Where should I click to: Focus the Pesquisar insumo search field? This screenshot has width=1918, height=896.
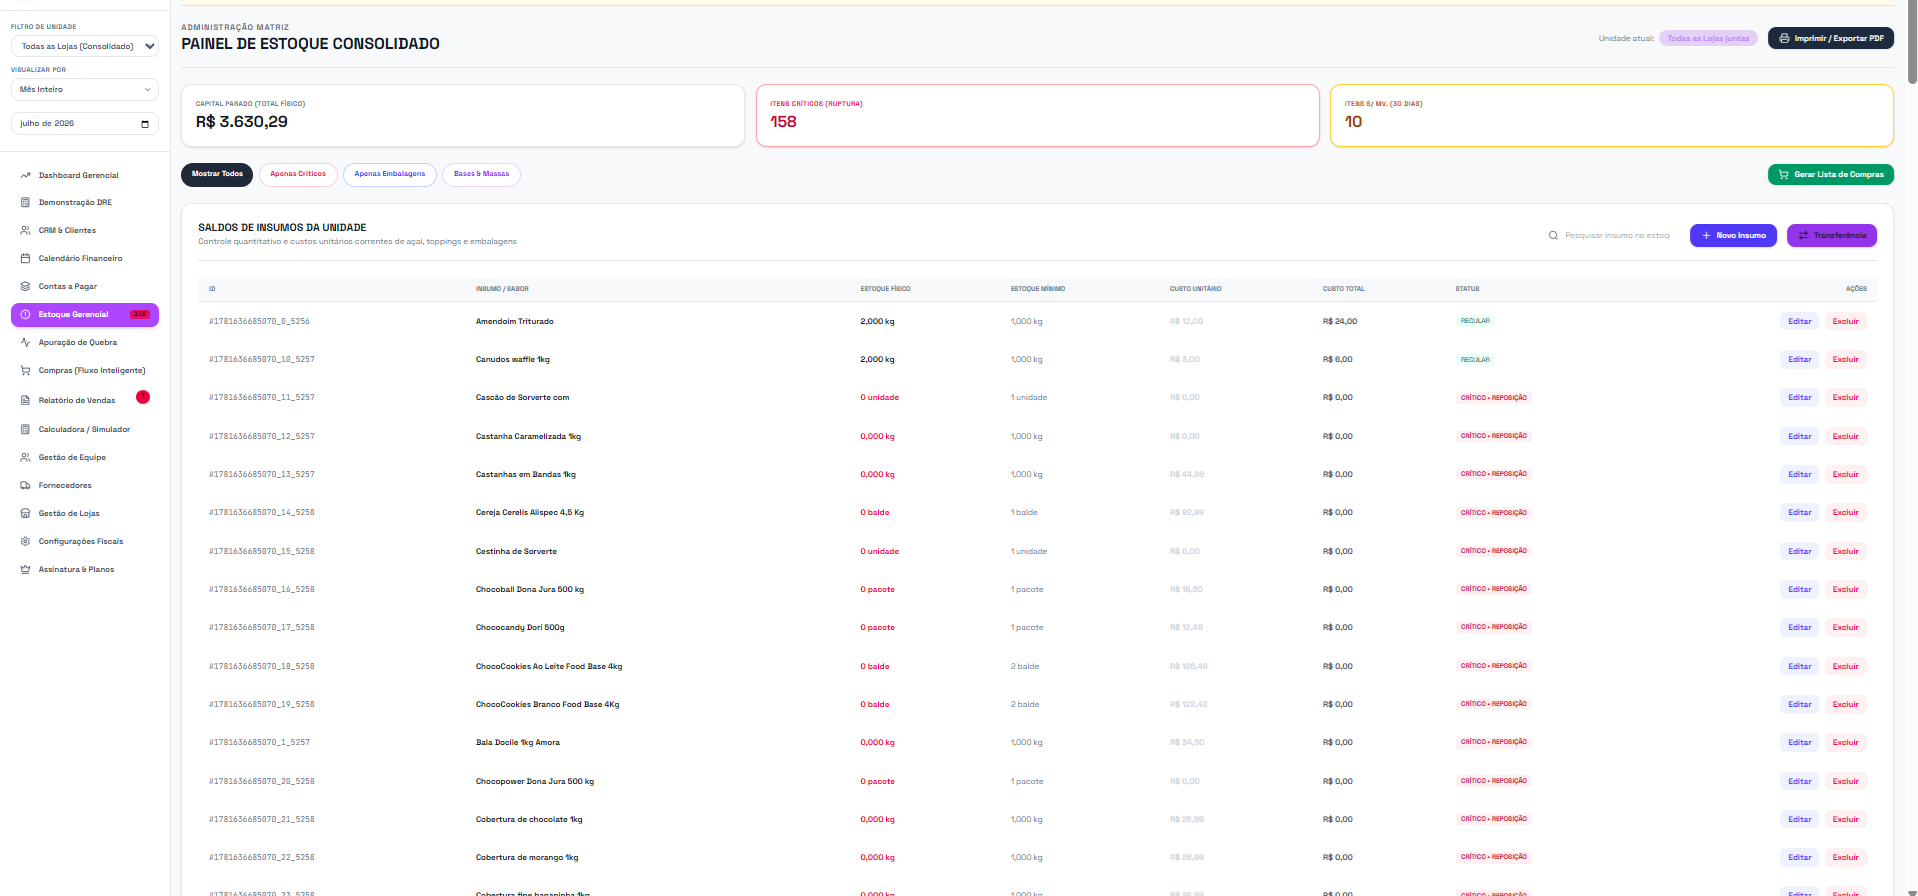pyautogui.click(x=1611, y=236)
